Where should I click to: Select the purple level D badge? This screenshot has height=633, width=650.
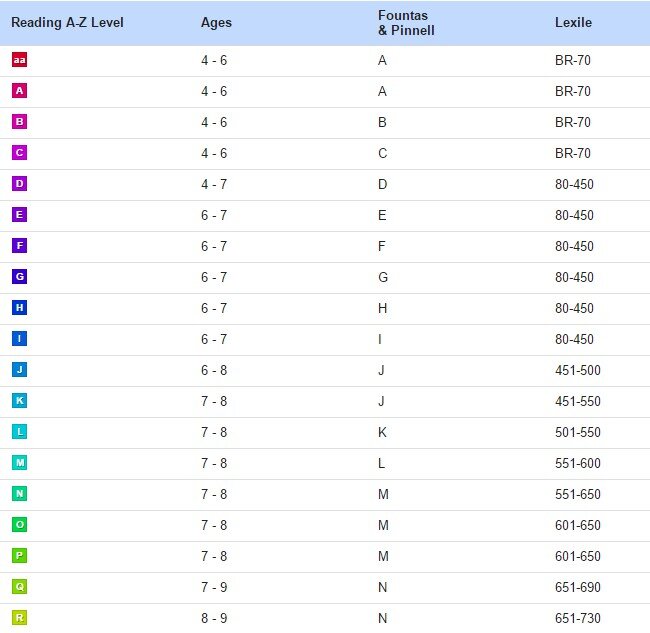point(19,184)
